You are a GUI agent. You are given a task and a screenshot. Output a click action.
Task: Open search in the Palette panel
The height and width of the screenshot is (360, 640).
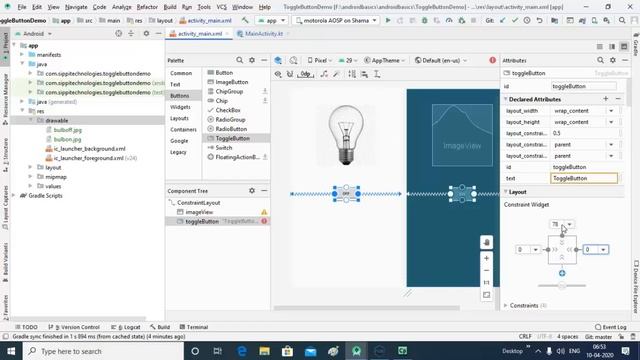click(240, 60)
